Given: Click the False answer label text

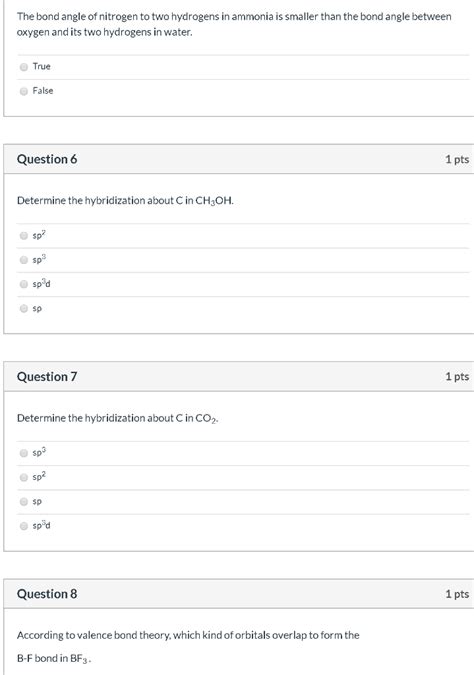Looking at the screenshot, I should (43, 90).
